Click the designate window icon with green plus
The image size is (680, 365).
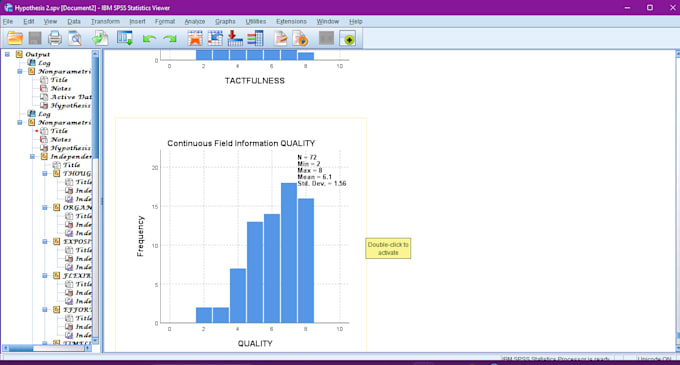click(348, 39)
